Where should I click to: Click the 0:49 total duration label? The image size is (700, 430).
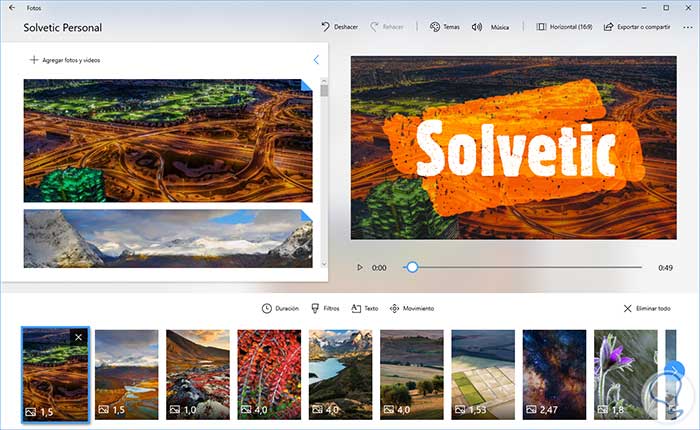point(665,268)
